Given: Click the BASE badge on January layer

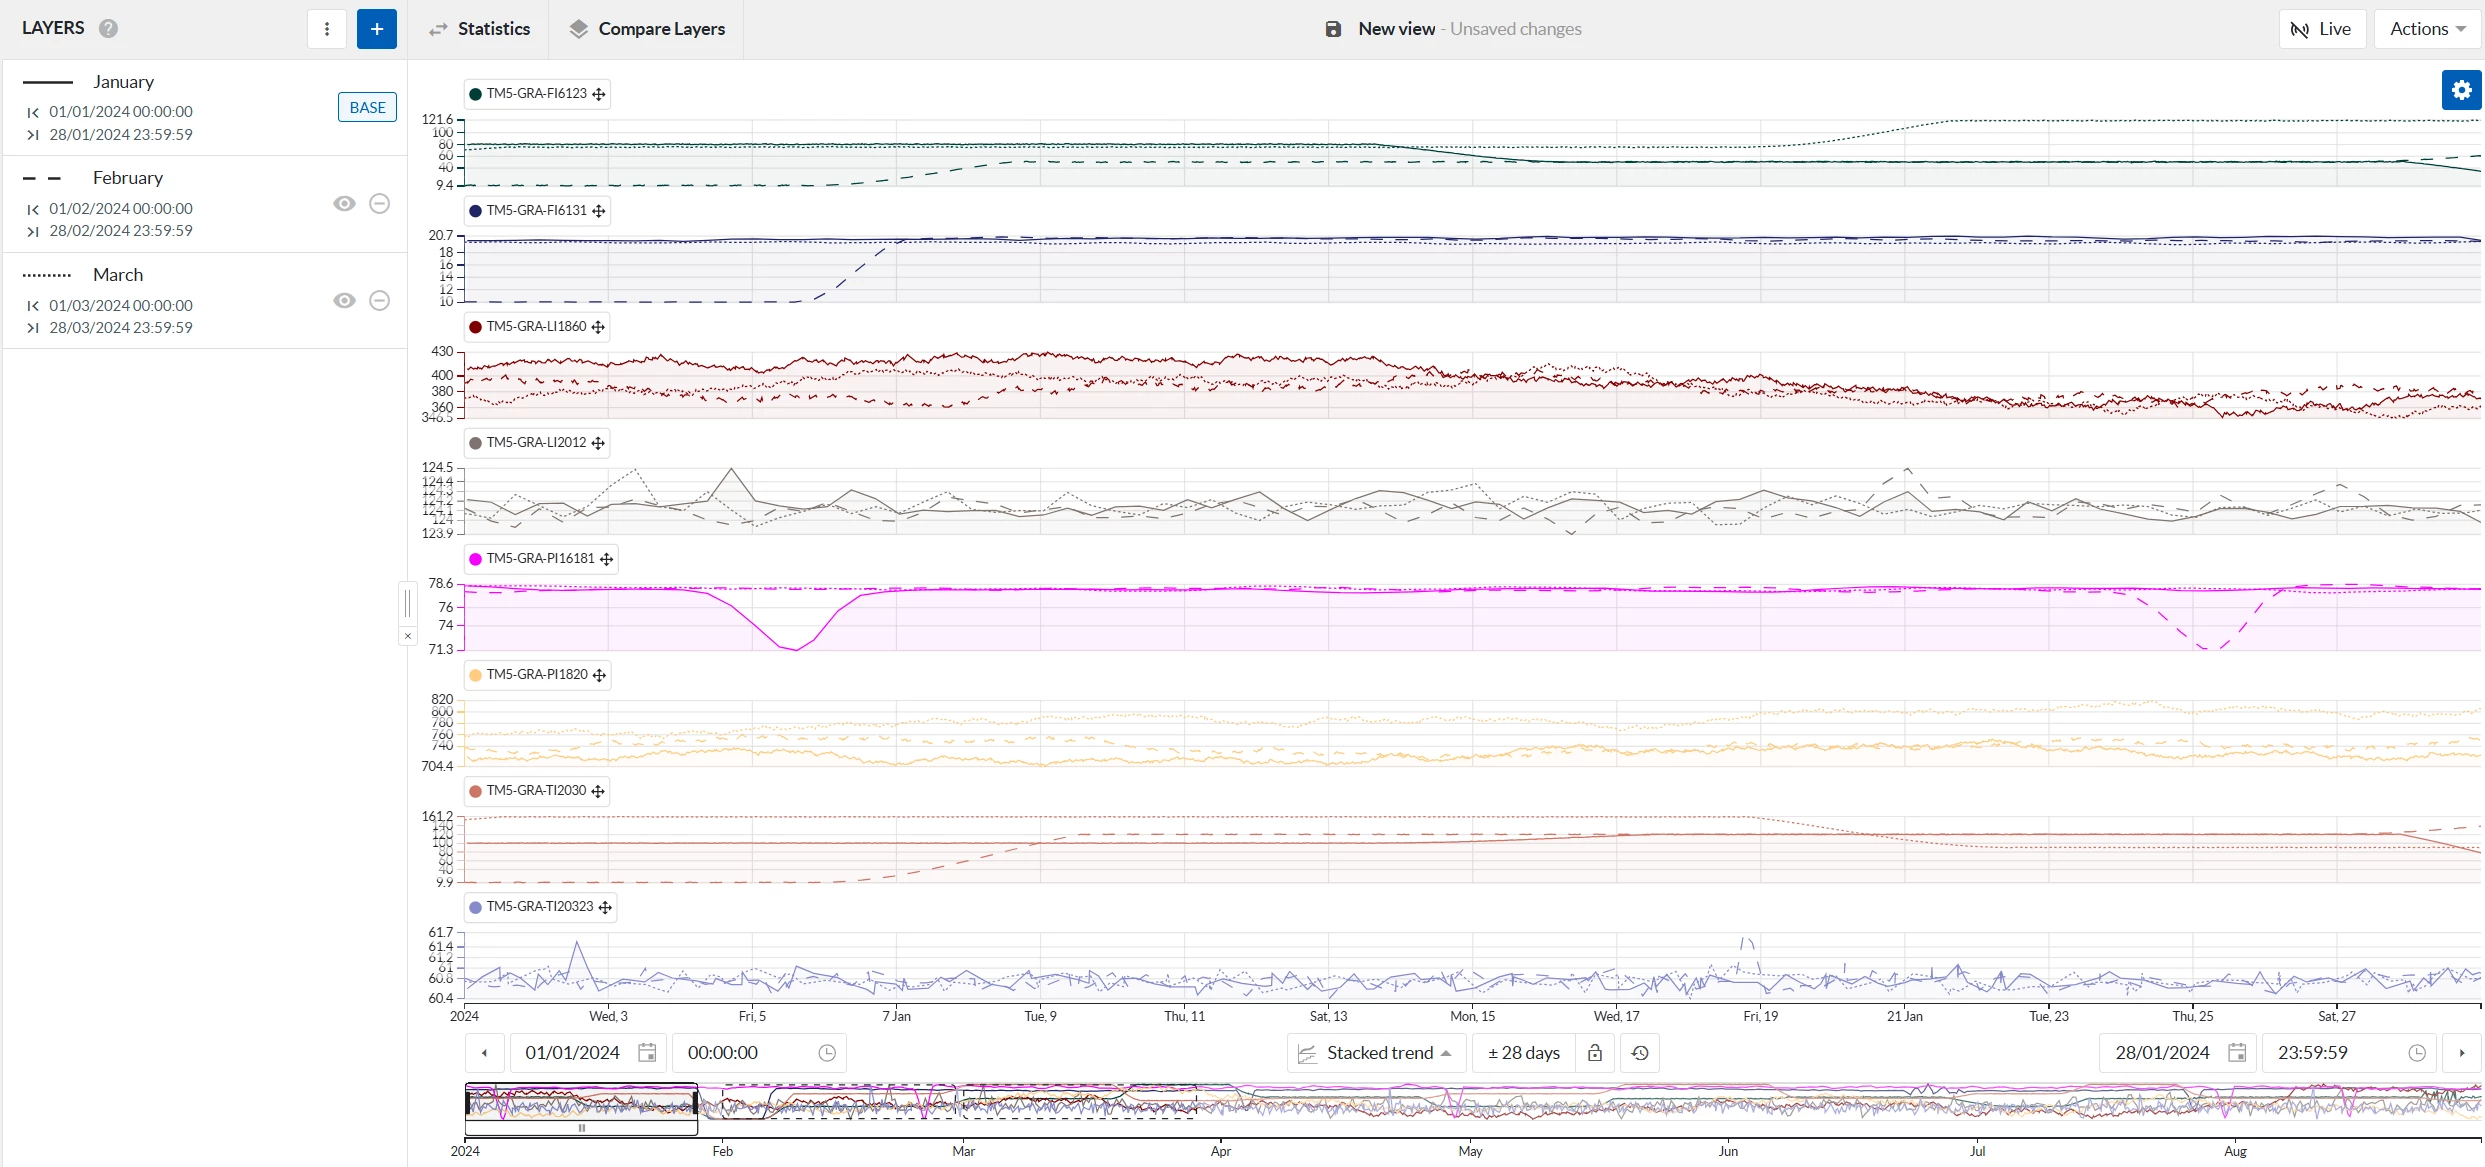Looking at the screenshot, I should tap(367, 107).
